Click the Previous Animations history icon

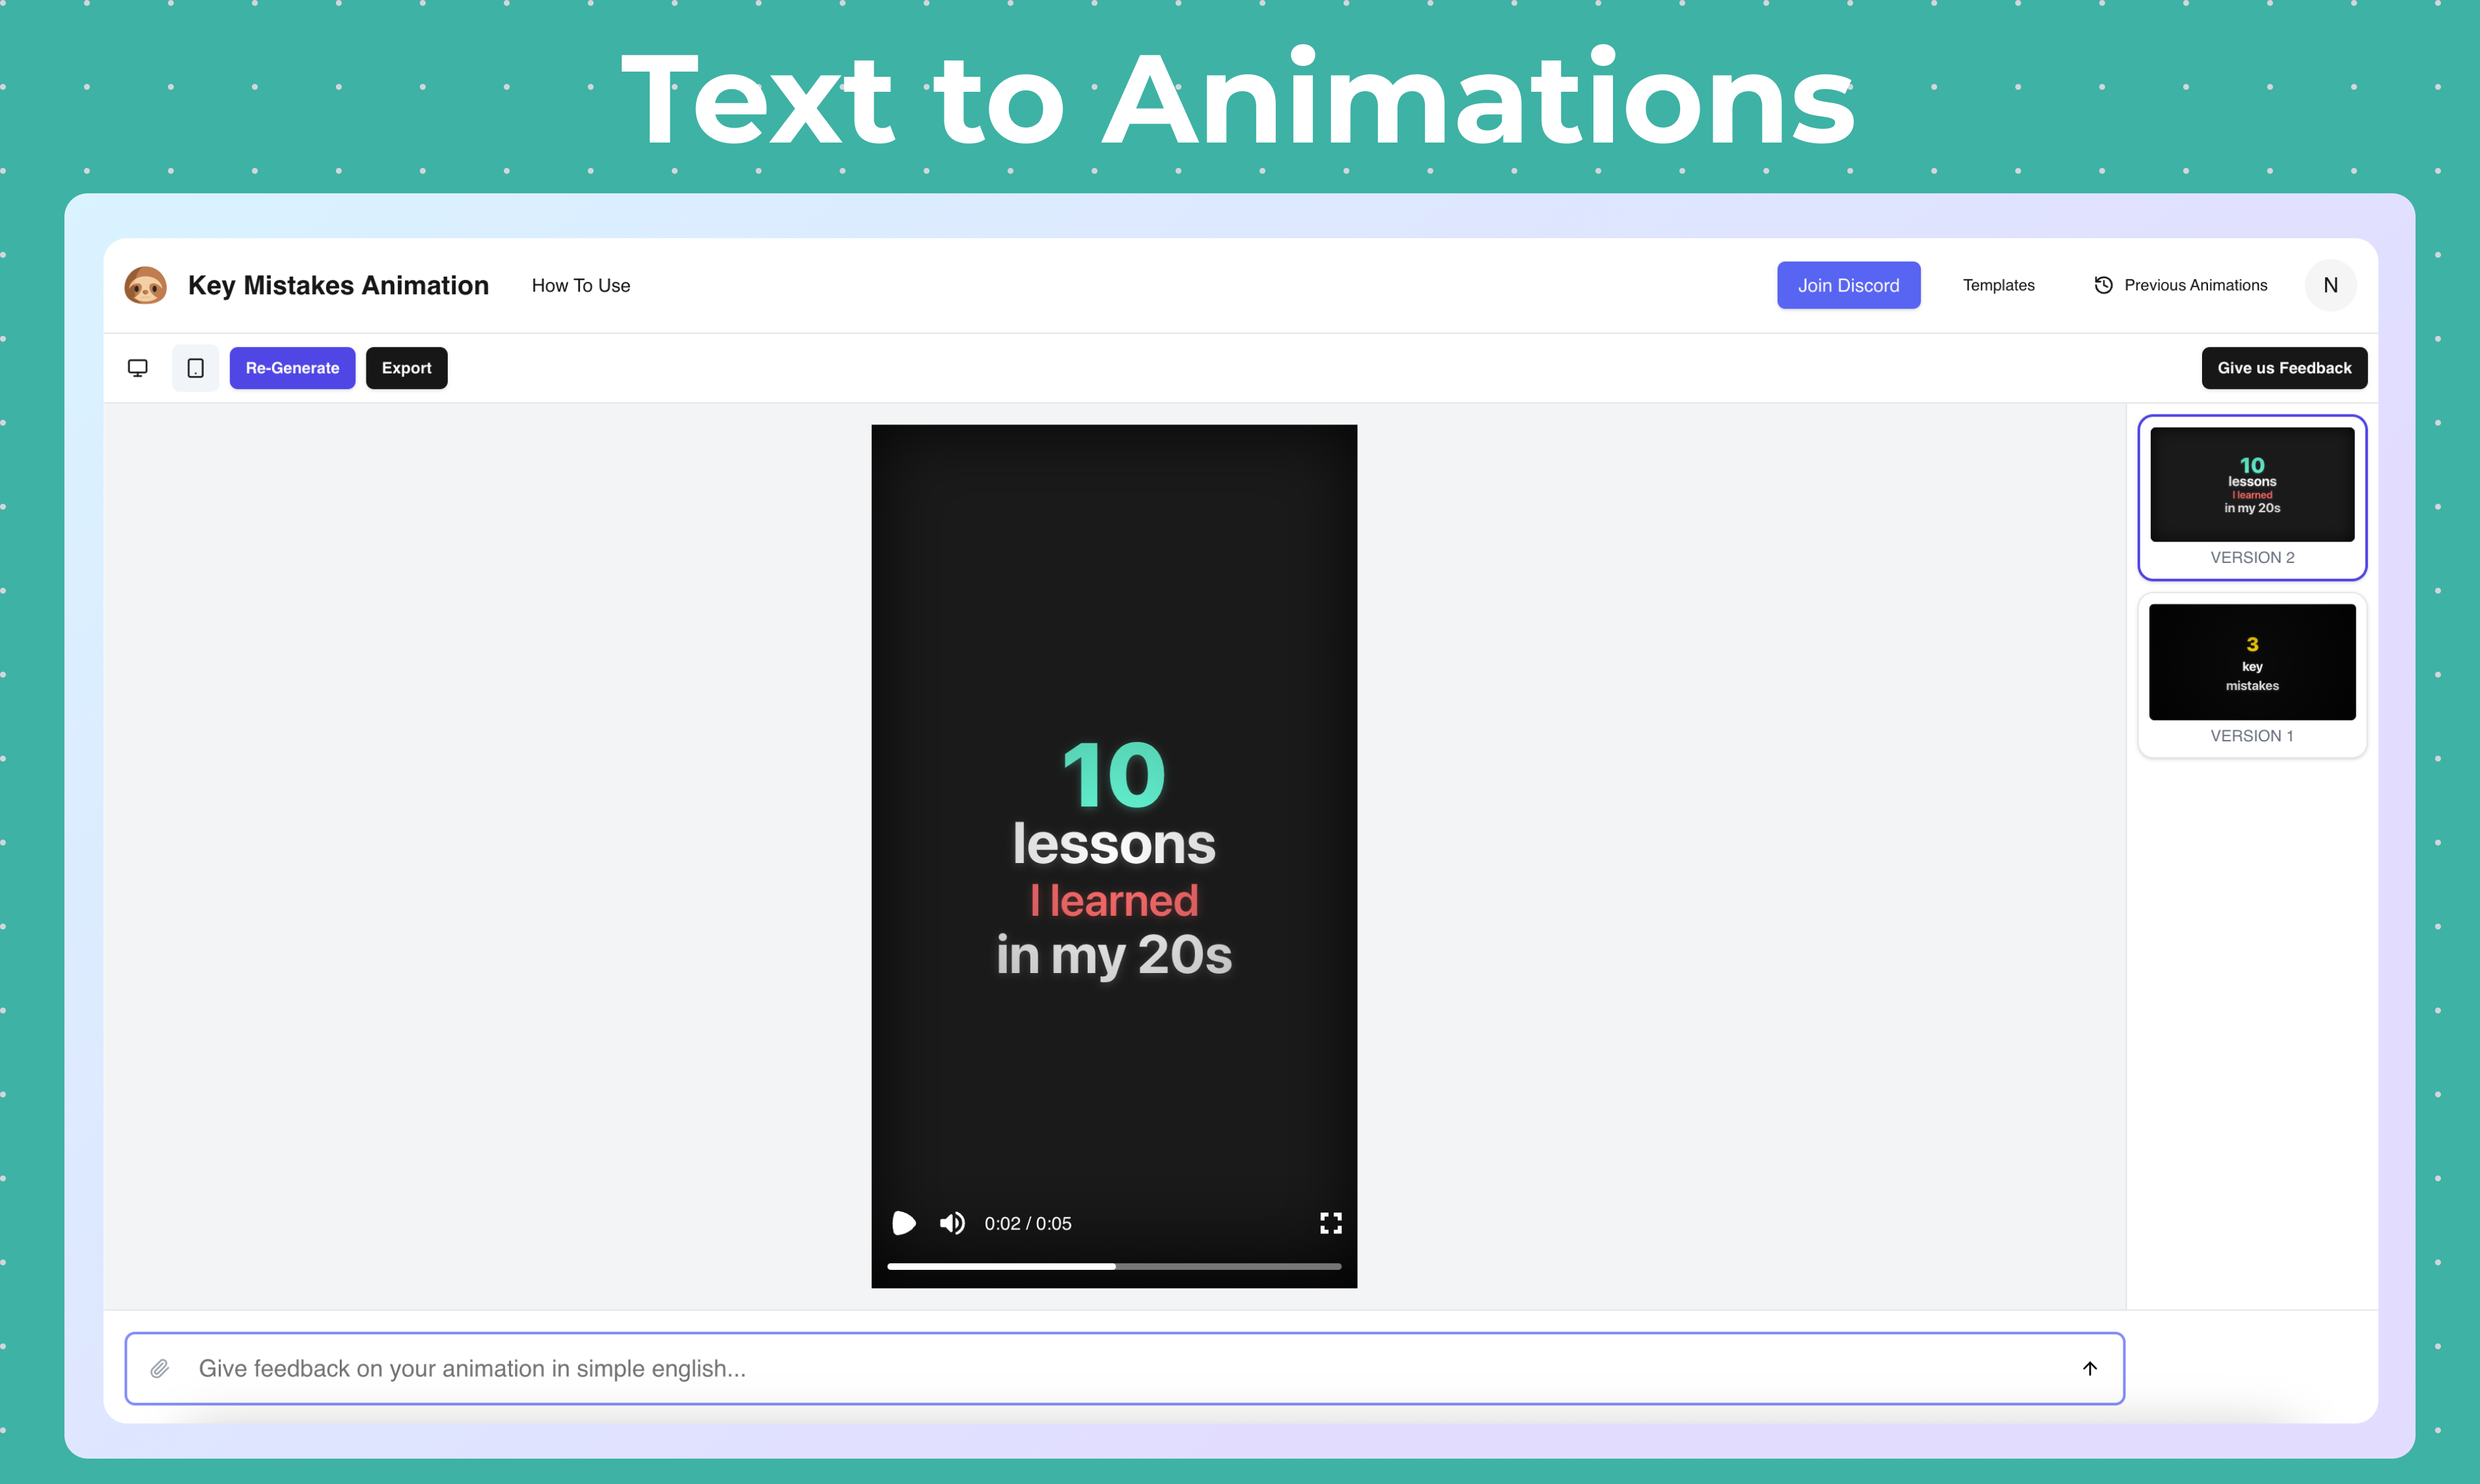coord(2103,285)
